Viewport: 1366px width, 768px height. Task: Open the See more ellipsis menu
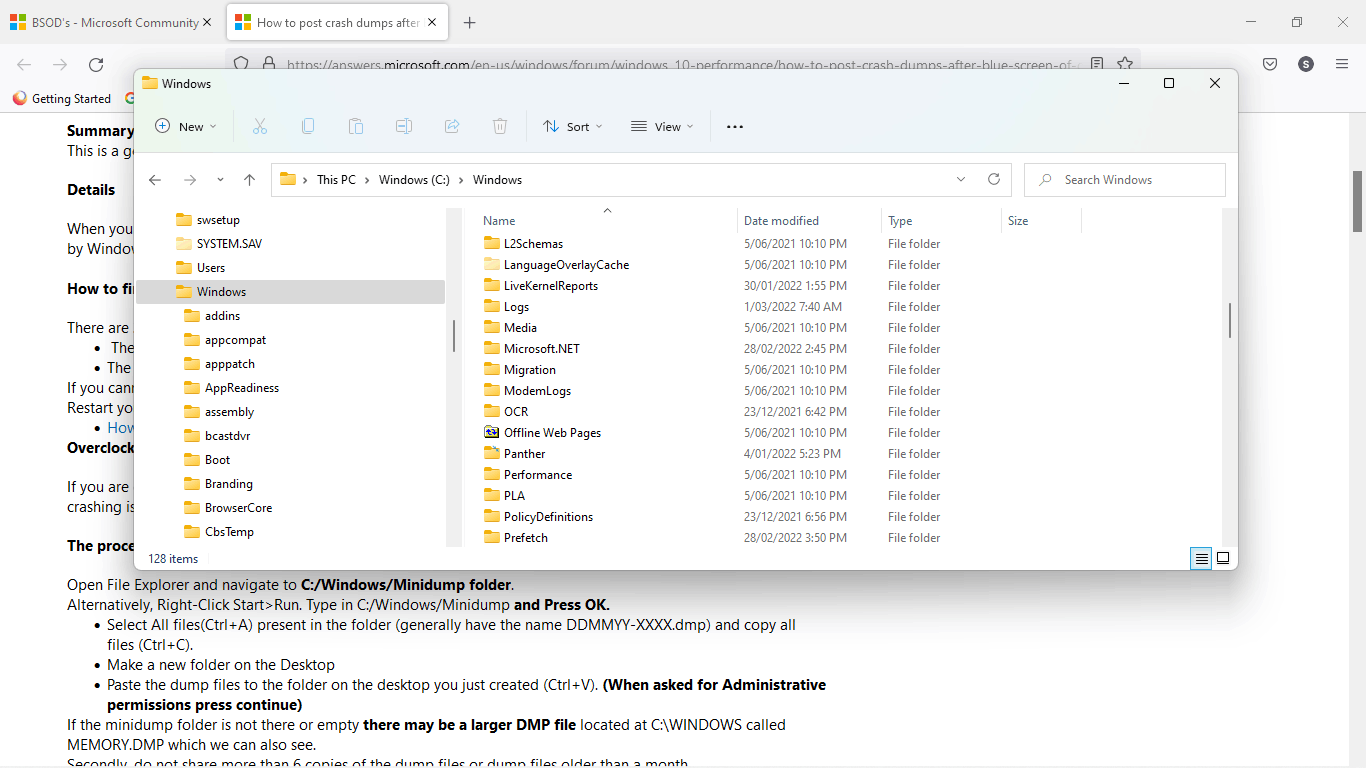(735, 127)
